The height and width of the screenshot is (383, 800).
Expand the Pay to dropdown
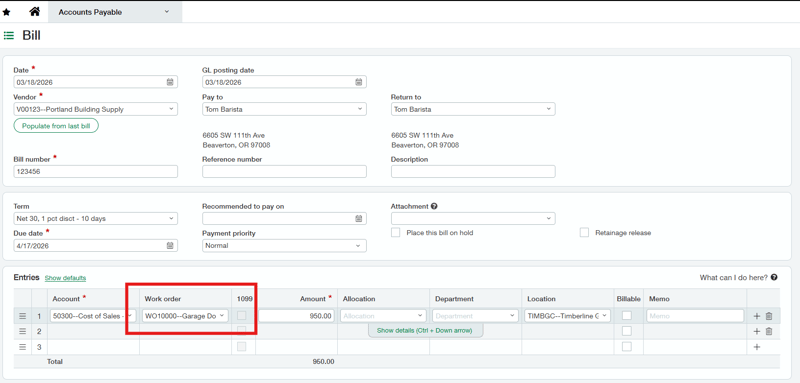pyautogui.click(x=360, y=109)
